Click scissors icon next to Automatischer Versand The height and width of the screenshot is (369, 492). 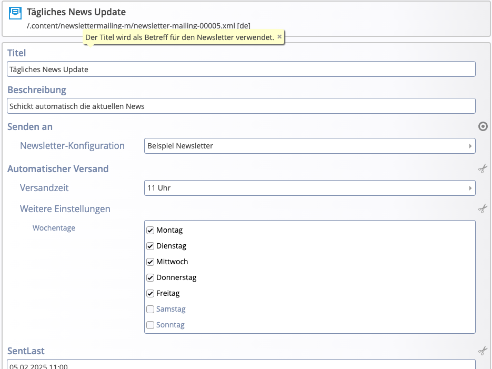482,169
